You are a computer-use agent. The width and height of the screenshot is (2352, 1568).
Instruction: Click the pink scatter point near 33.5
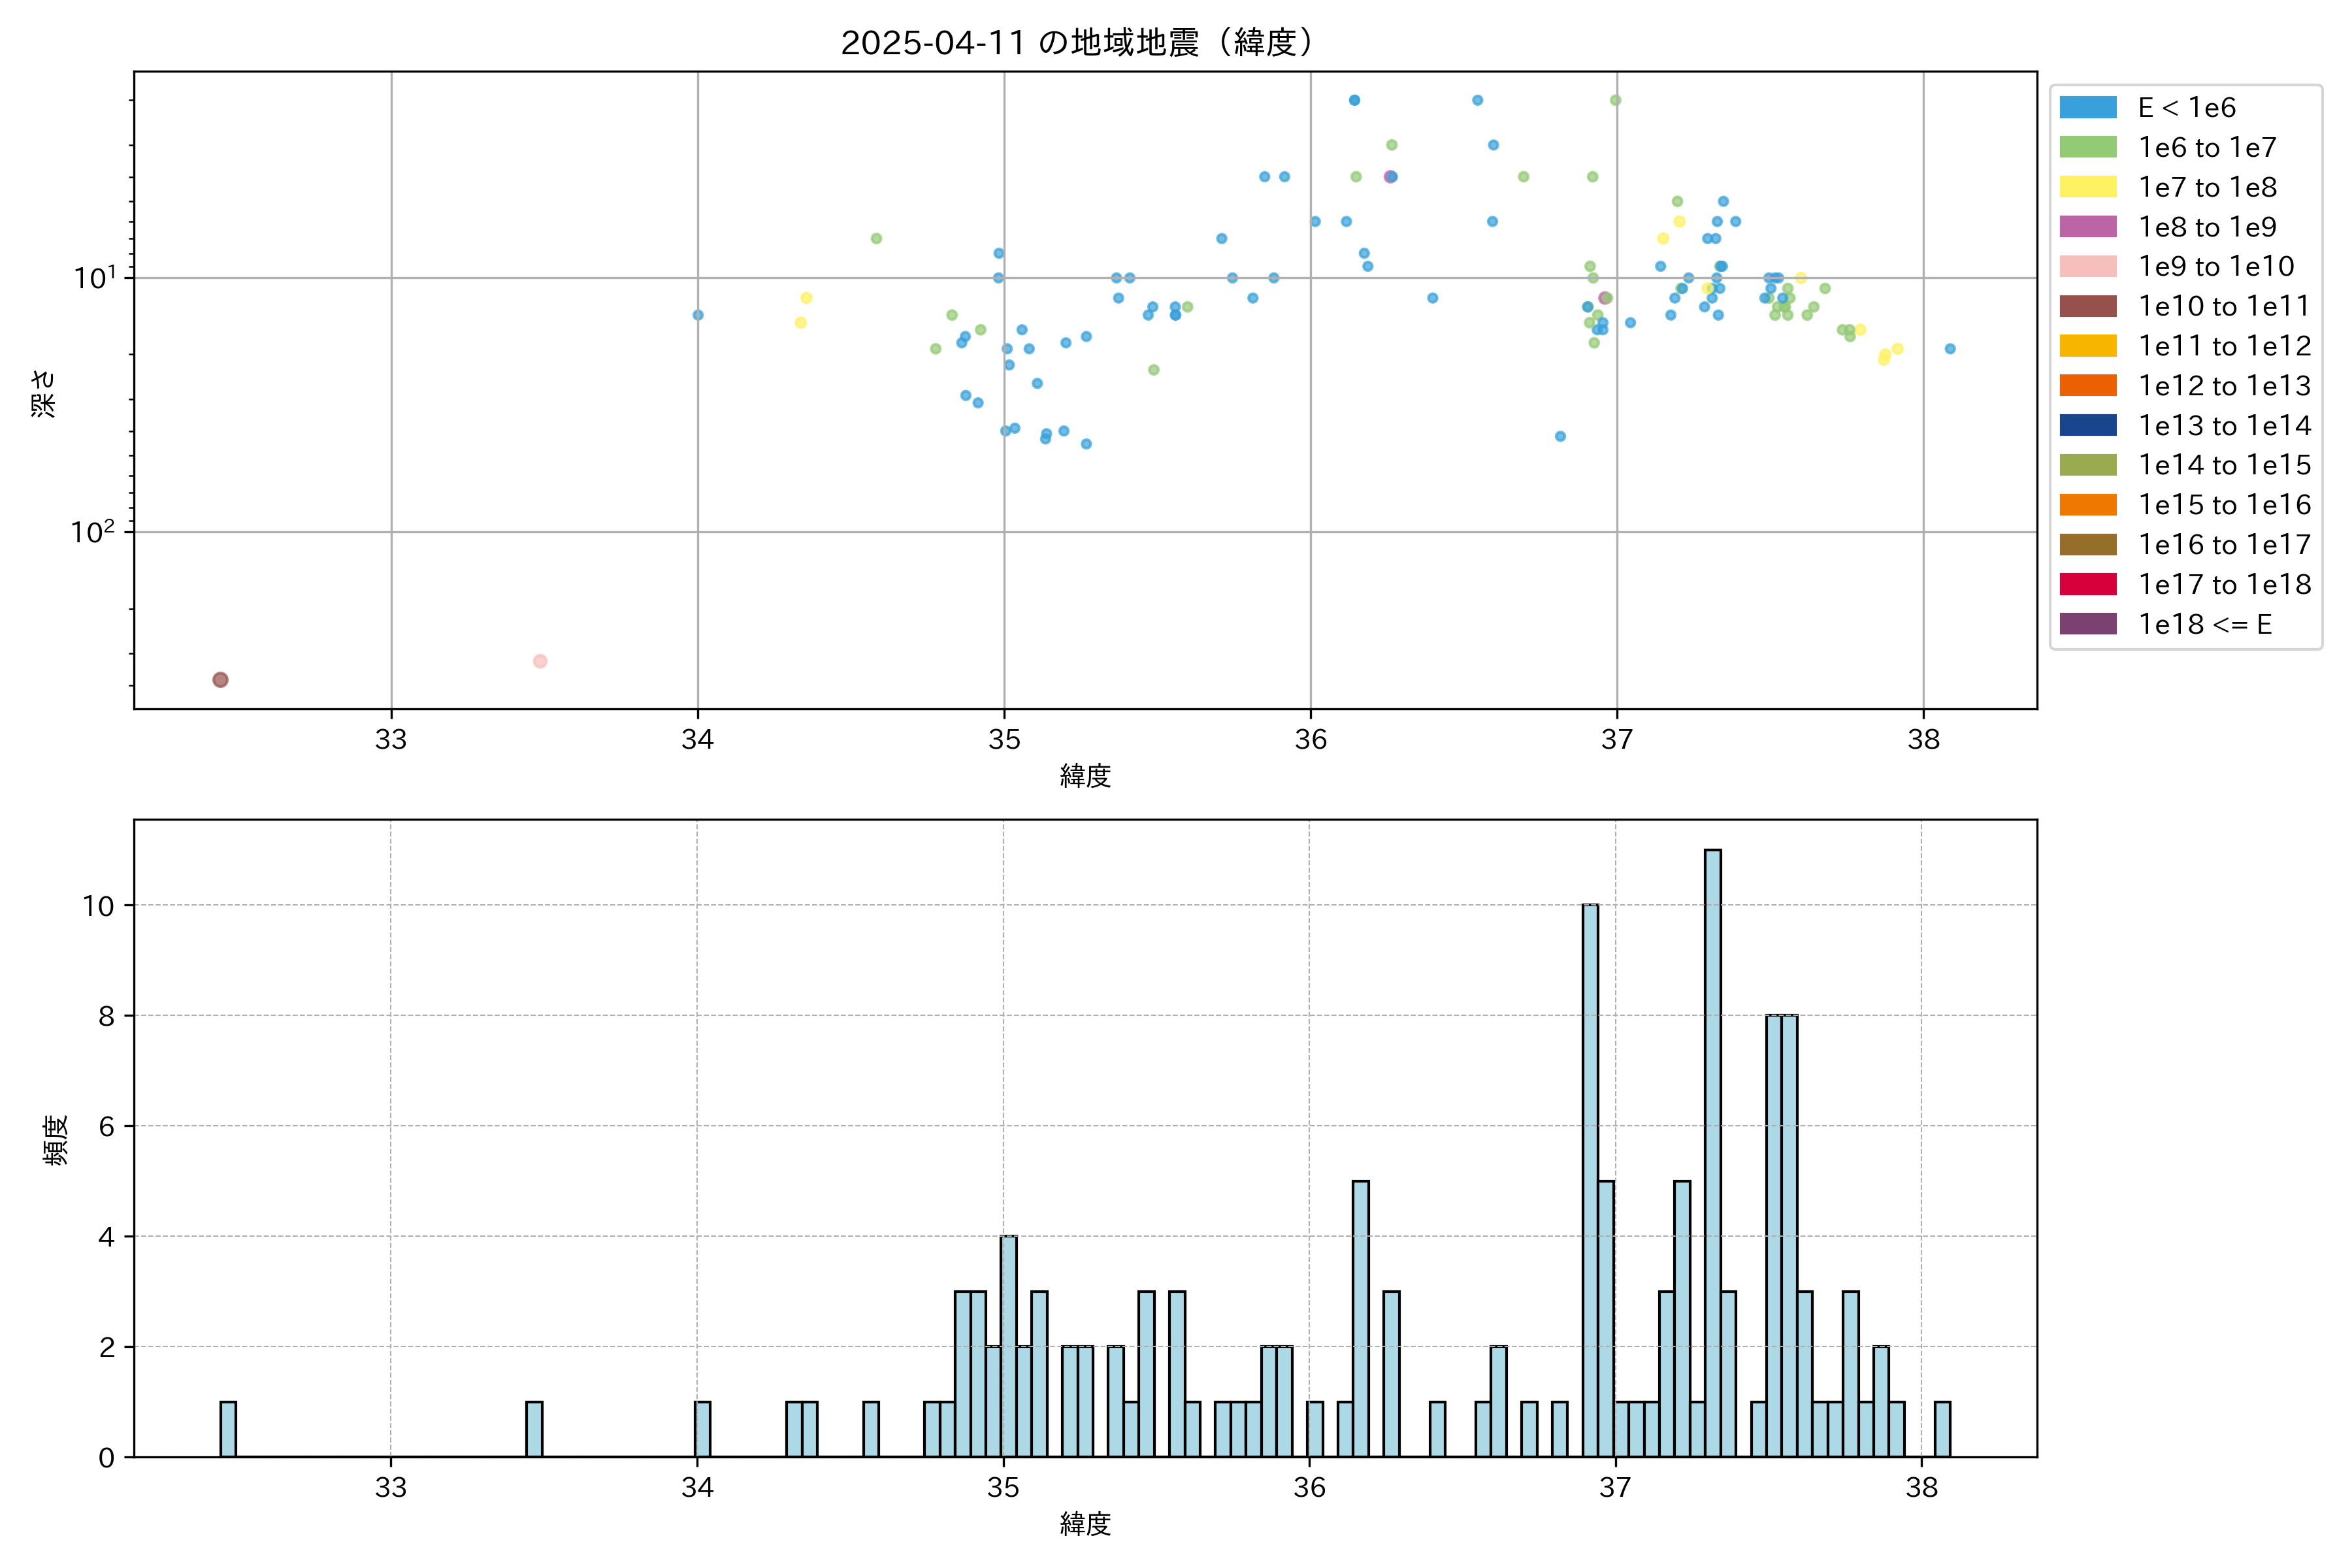[540, 661]
